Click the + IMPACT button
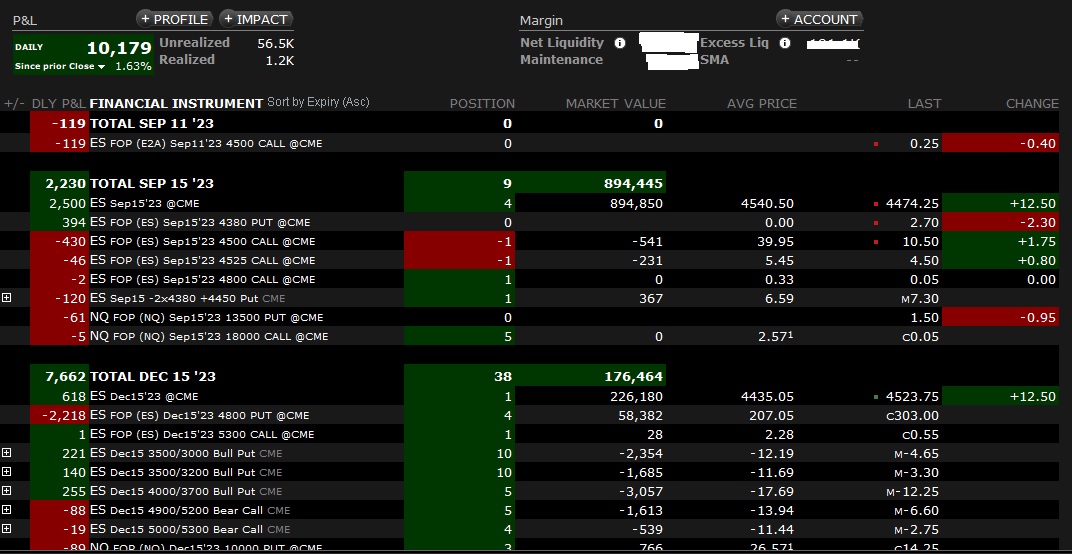 click(x=256, y=19)
